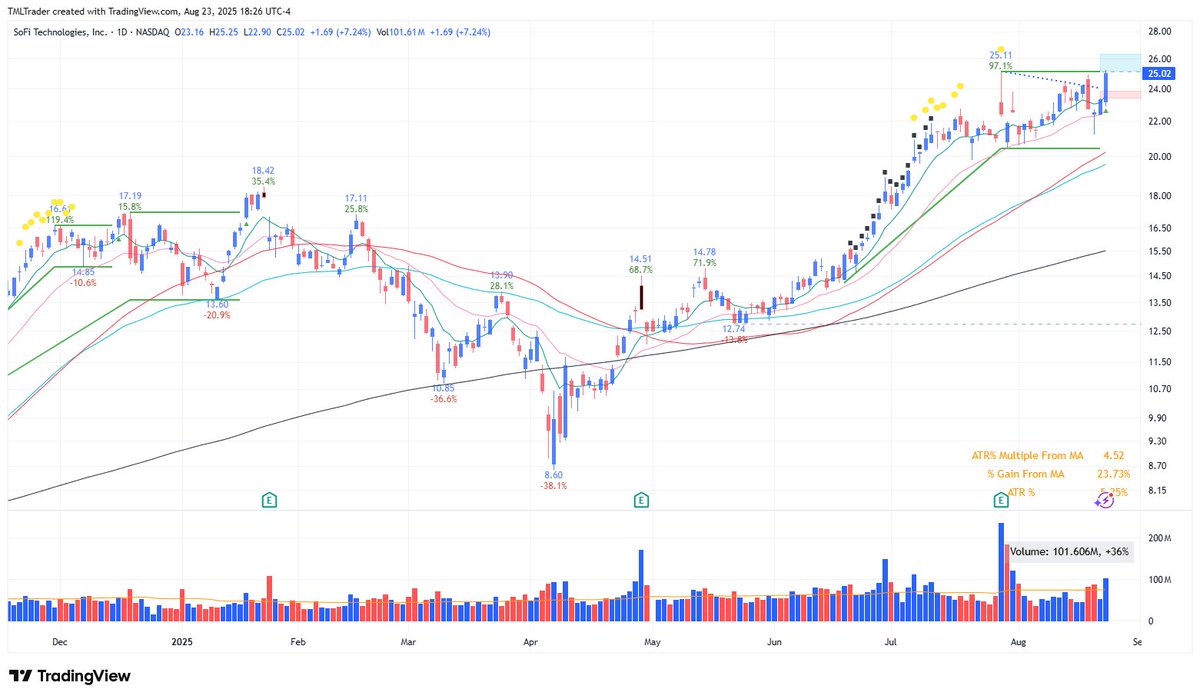Click the light blue projection box at top right

1120,62
